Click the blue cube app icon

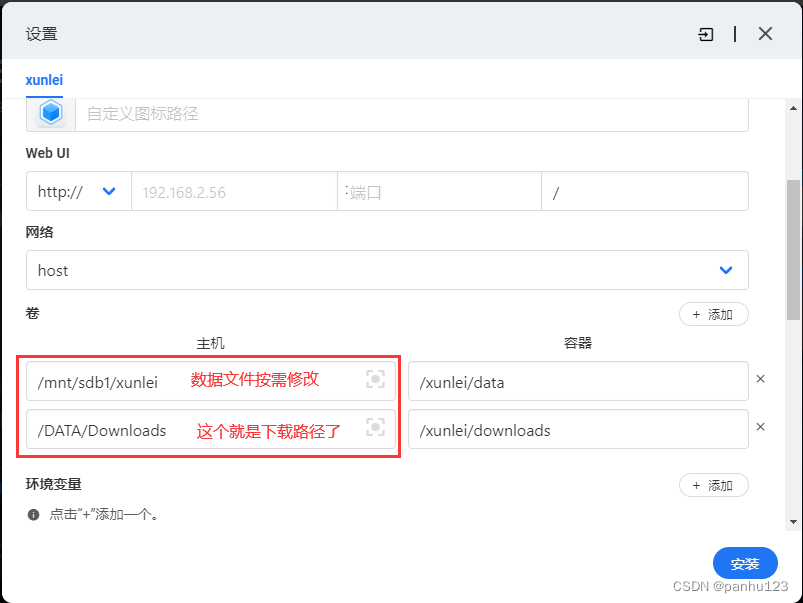pyautogui.click(x=51, y=113)
